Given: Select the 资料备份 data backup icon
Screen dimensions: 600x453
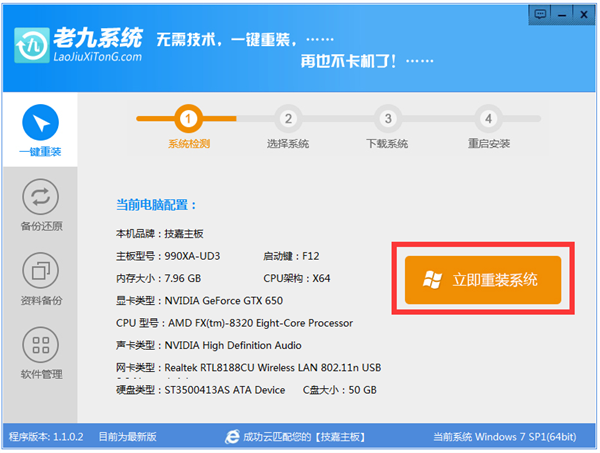Looking at the screenshot, I should pos(40,271).
